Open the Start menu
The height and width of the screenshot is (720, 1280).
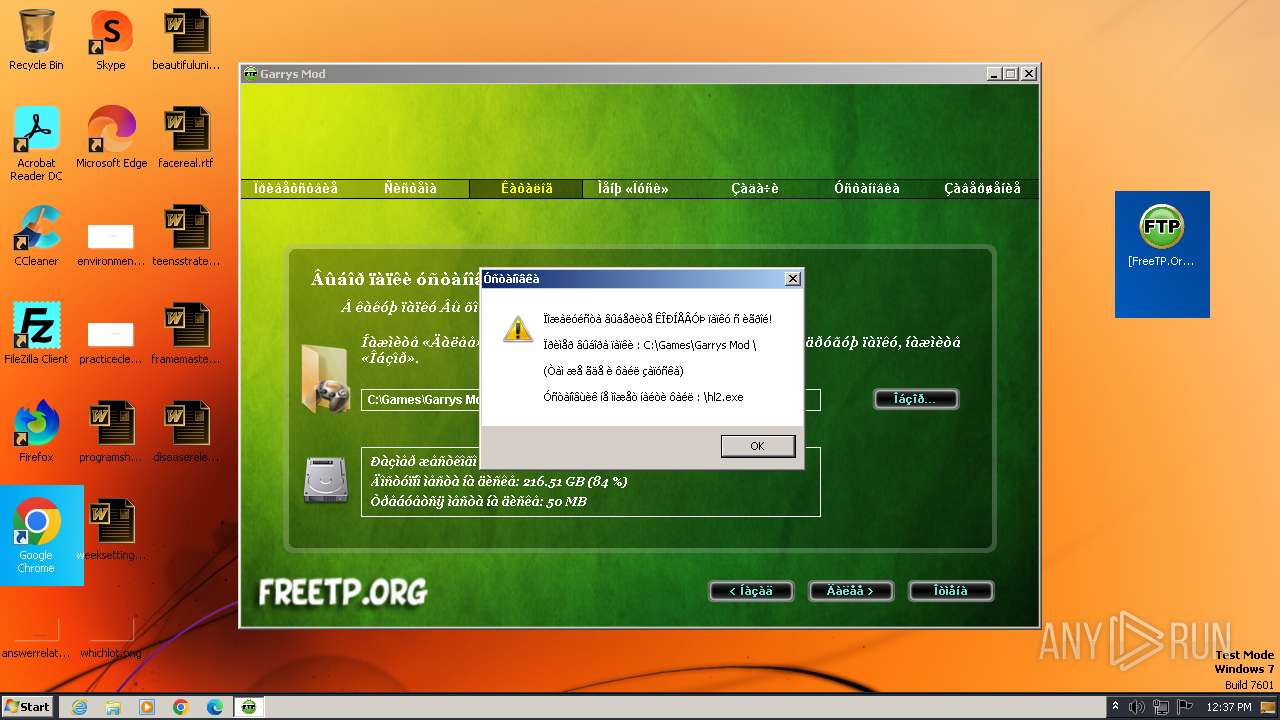28,706
